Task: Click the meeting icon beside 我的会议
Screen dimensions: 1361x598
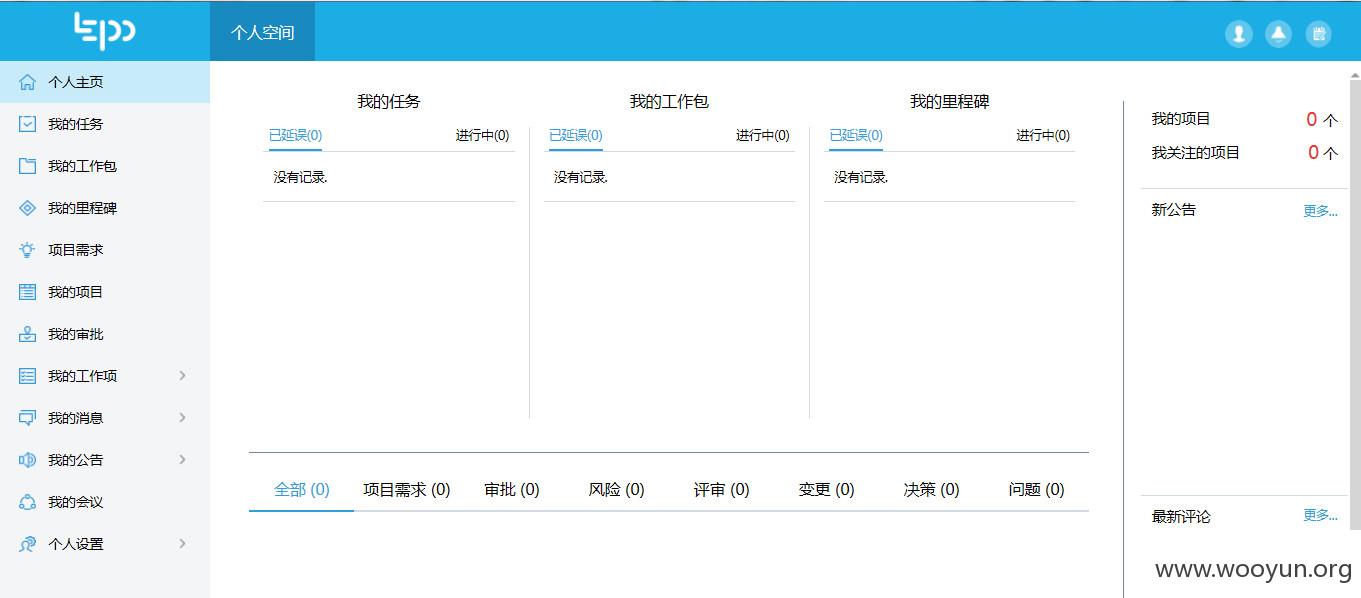Action: coord(28,502)
